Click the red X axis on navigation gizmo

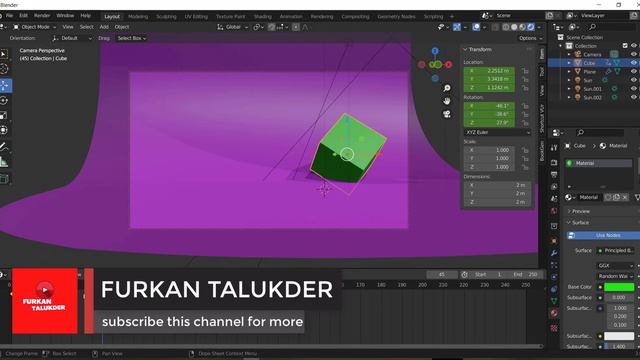click(x=449, y=64)
